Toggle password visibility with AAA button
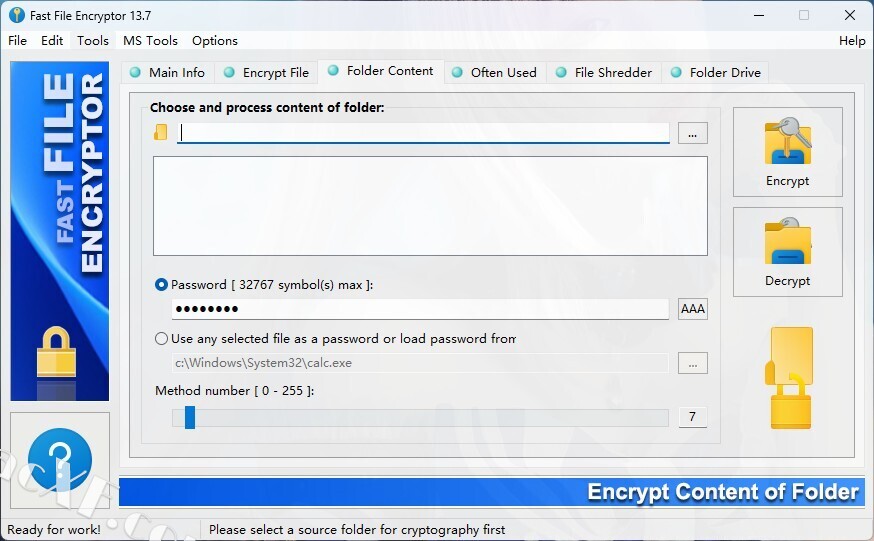 [x=693, y=309]
